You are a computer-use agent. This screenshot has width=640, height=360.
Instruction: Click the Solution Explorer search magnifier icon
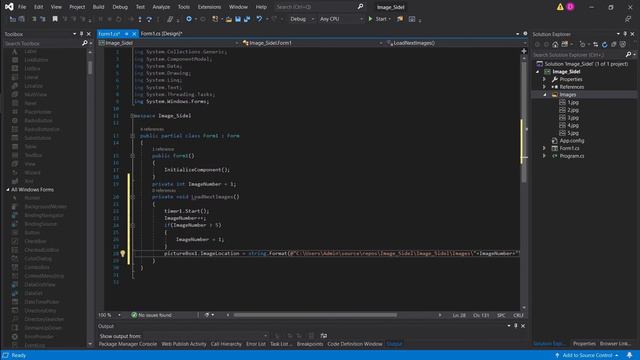(x=629, y=54)
